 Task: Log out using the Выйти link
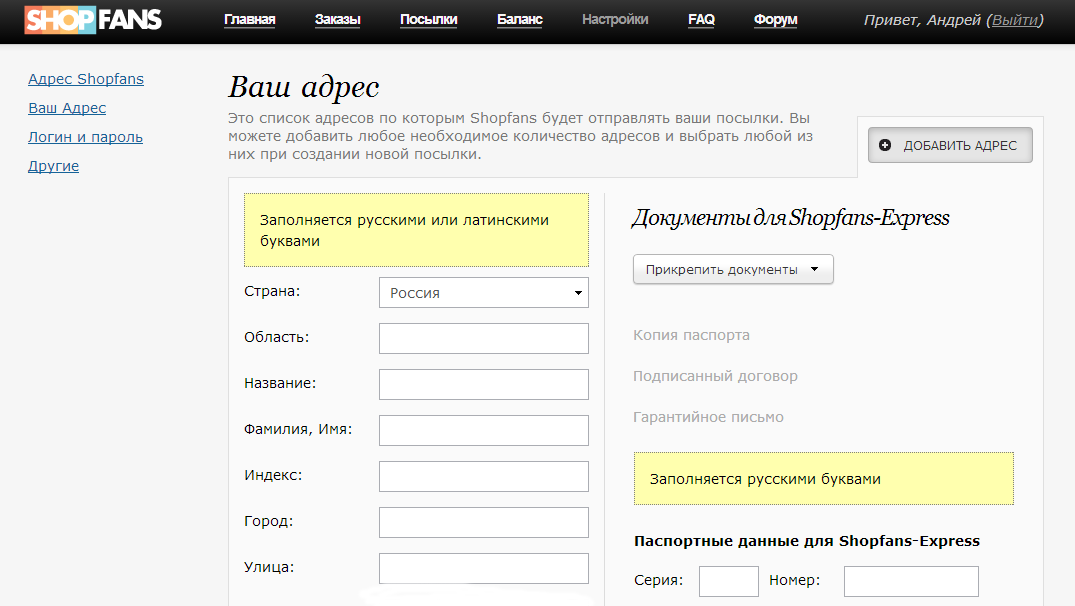1014,20
